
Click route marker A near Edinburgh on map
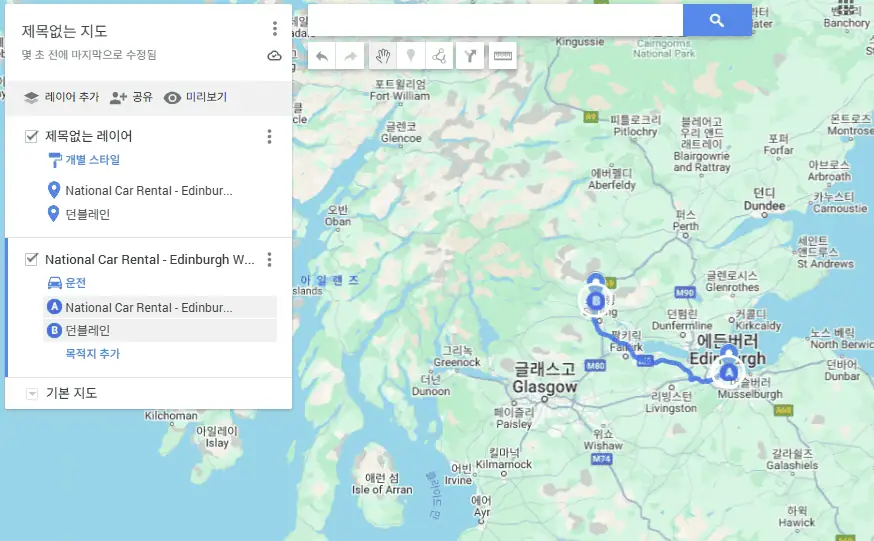[x=729, y=372]
